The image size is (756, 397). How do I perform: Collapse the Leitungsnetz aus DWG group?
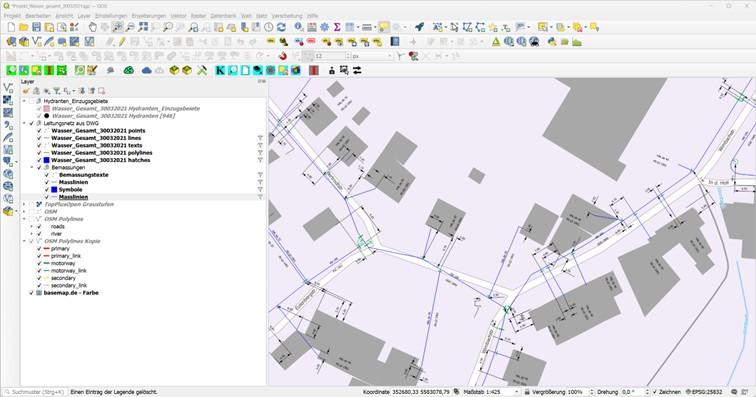point(24,123)
